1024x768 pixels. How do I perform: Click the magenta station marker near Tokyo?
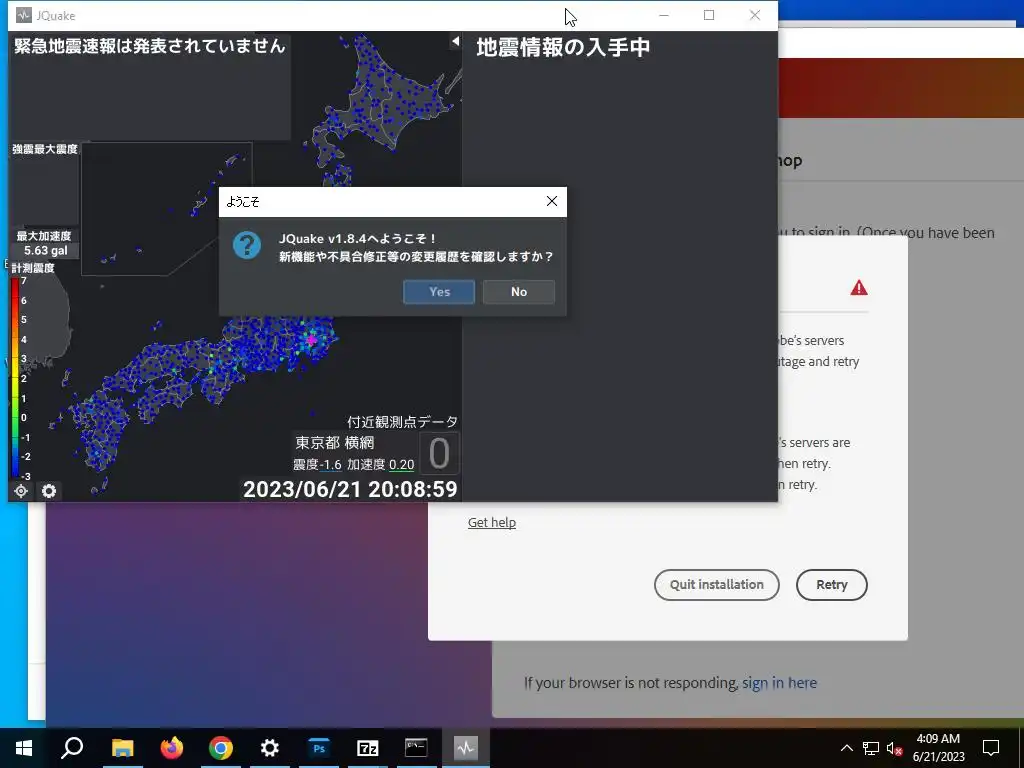coord(312,340)
